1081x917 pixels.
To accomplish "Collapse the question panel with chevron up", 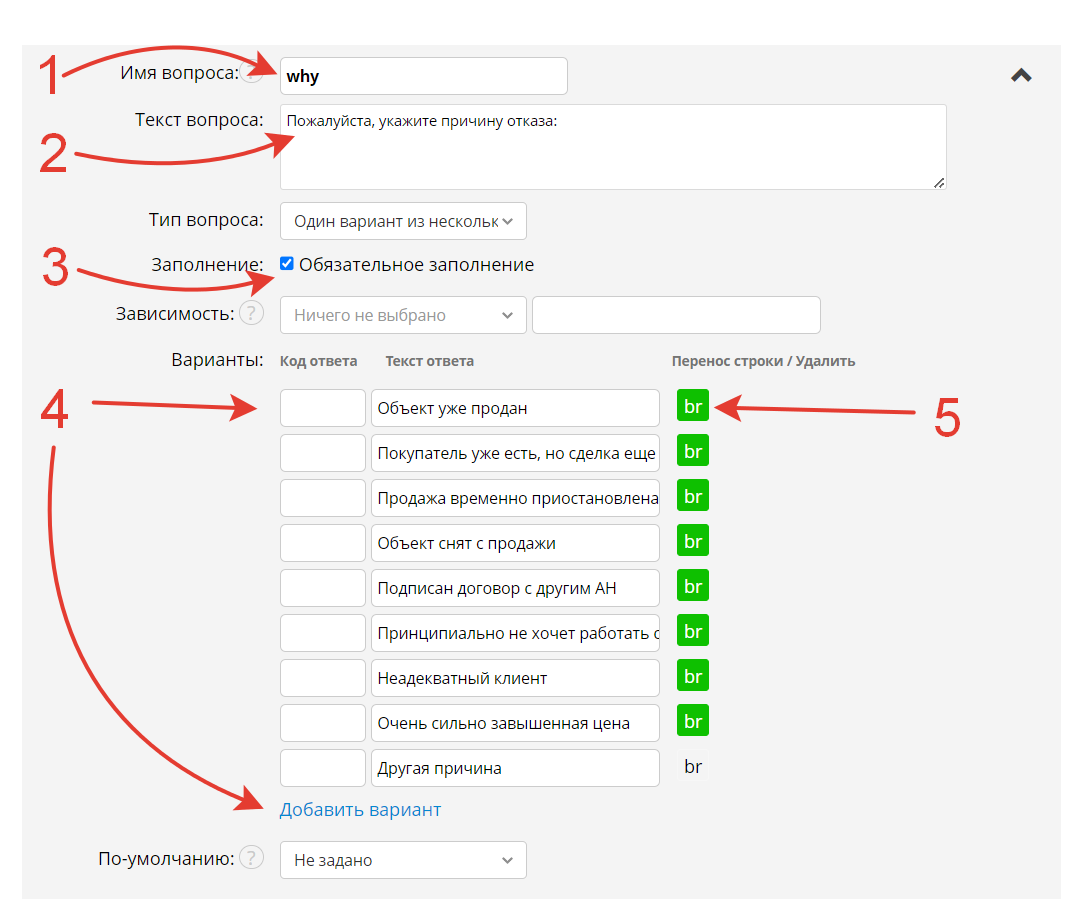I will (x=1021, y=75).
